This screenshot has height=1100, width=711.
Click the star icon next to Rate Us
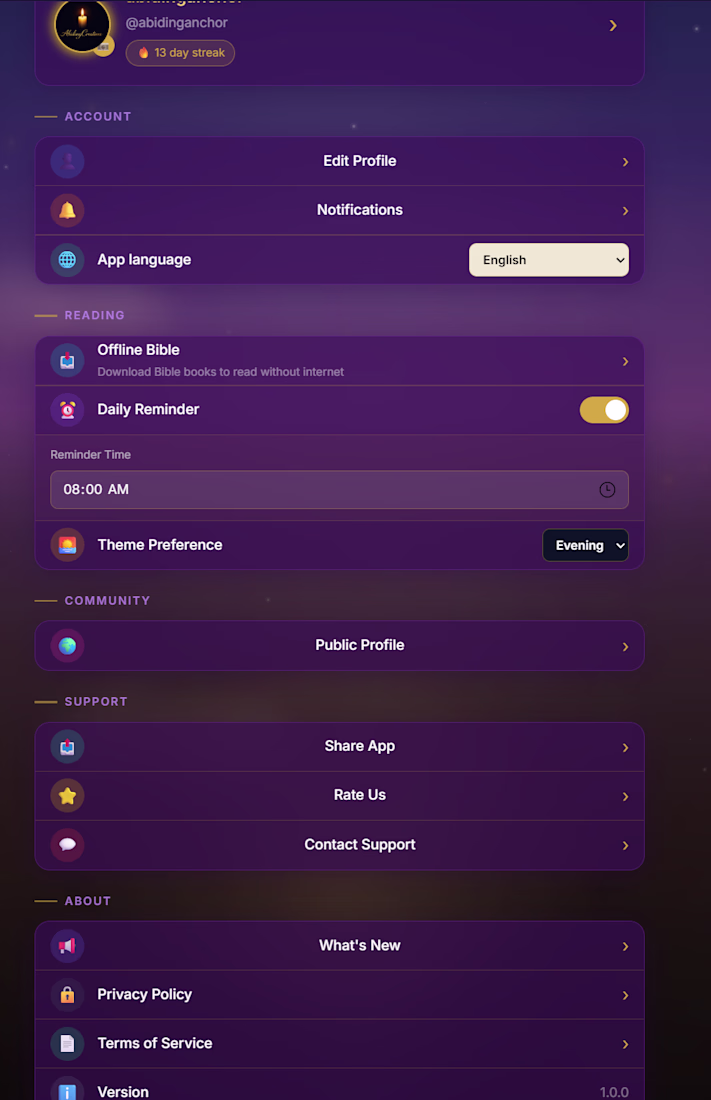[x=67, y=796]
